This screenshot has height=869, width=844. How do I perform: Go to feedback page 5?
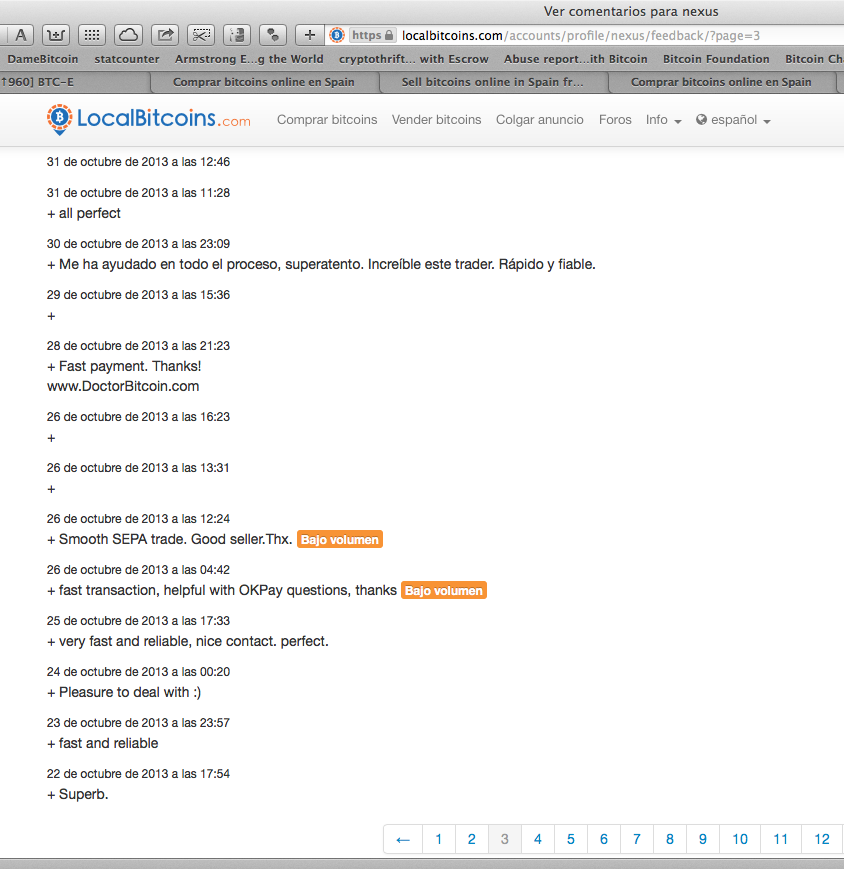coord(570,839)
